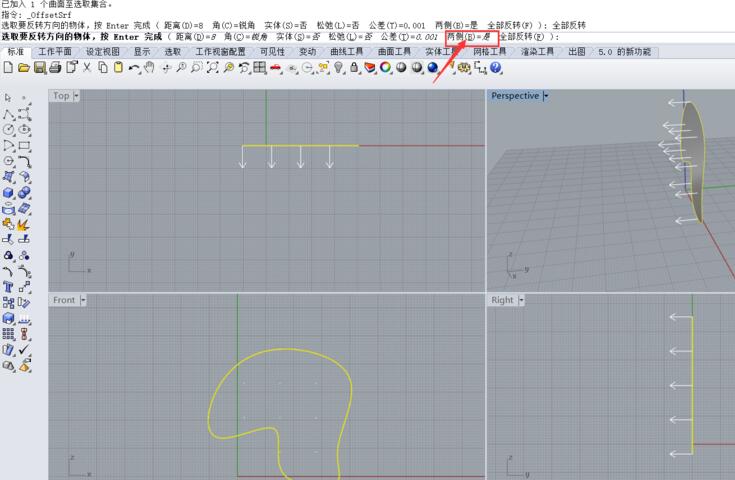Click the light bulb hide objects icon
Image resolution: width=735 pixels, height=480 pixels.
339,67
